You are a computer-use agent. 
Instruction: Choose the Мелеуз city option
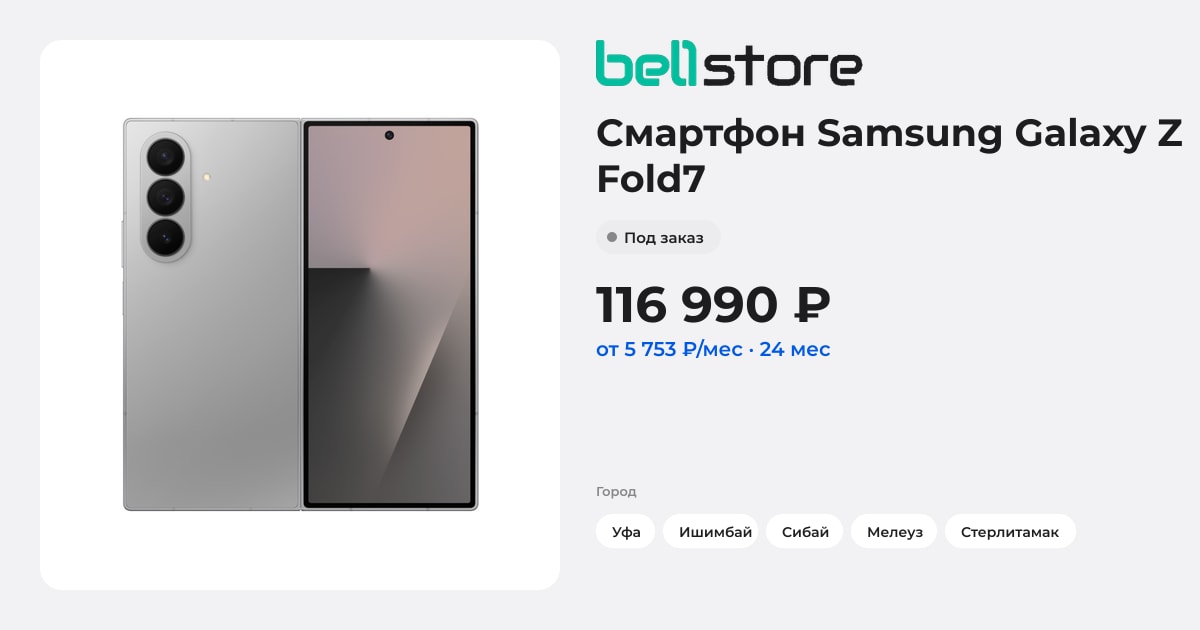[x=894, y=531]
